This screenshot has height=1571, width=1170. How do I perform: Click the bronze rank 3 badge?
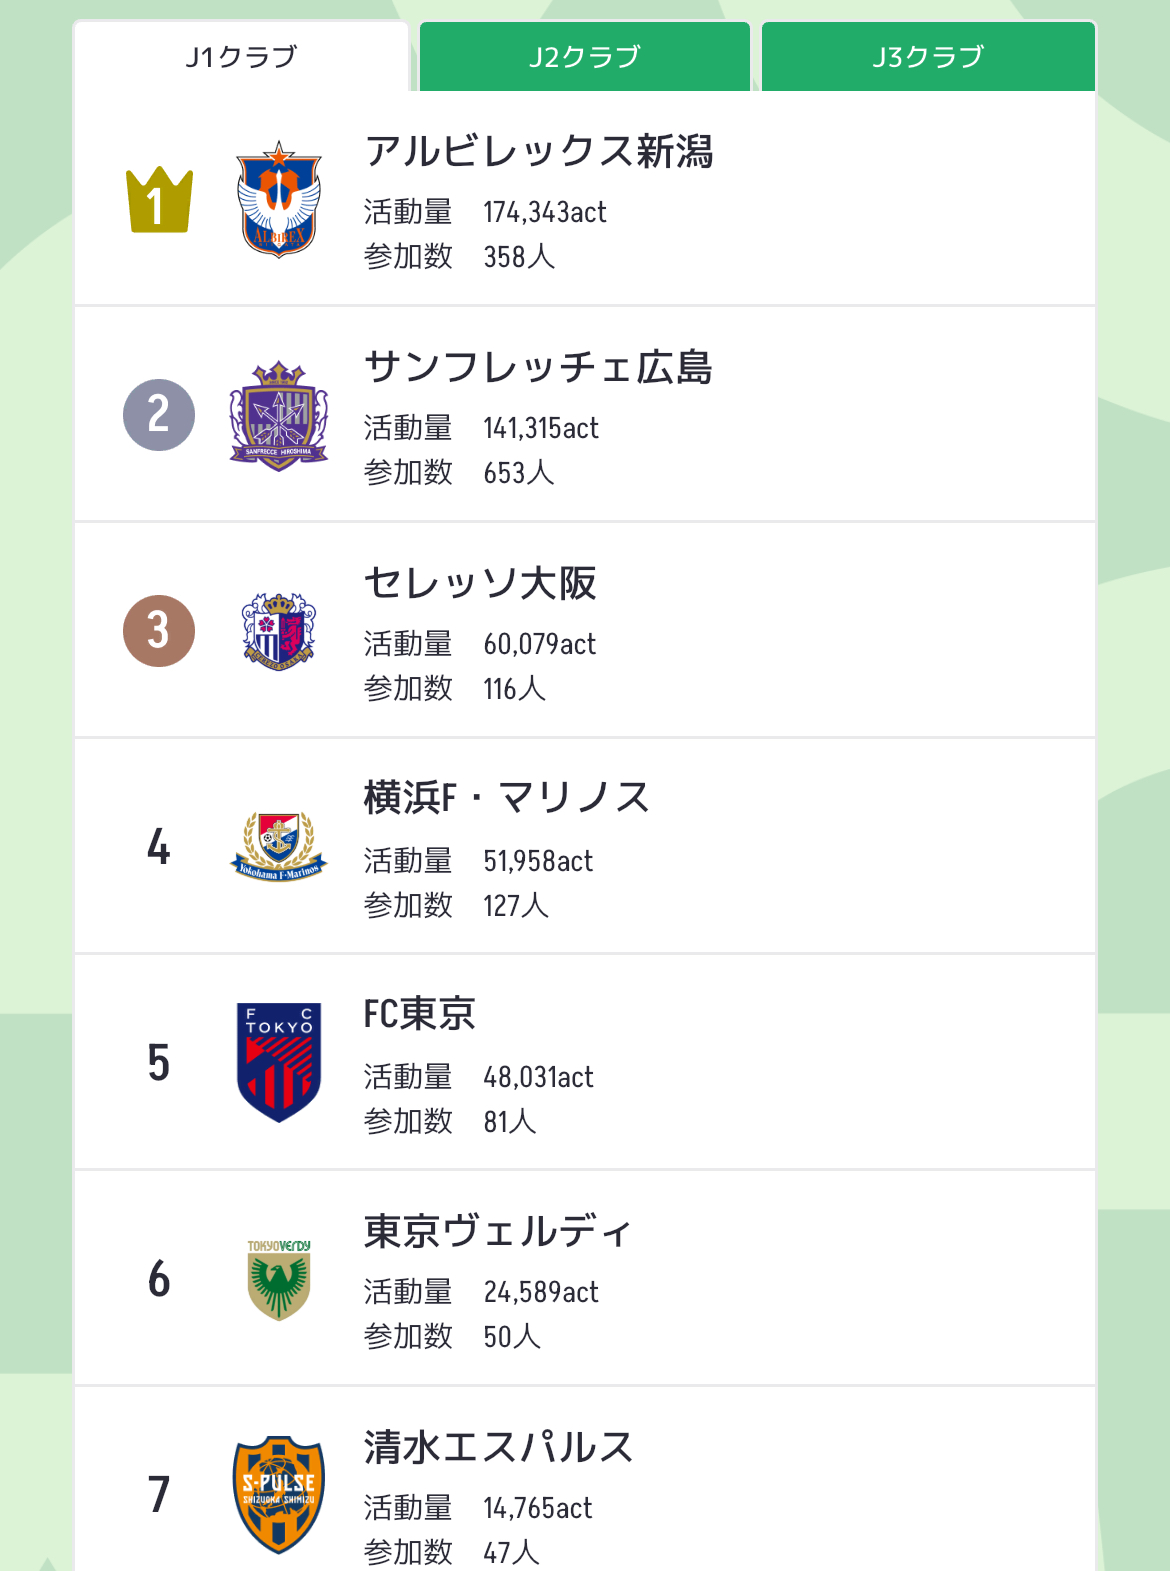pos(159,631)
